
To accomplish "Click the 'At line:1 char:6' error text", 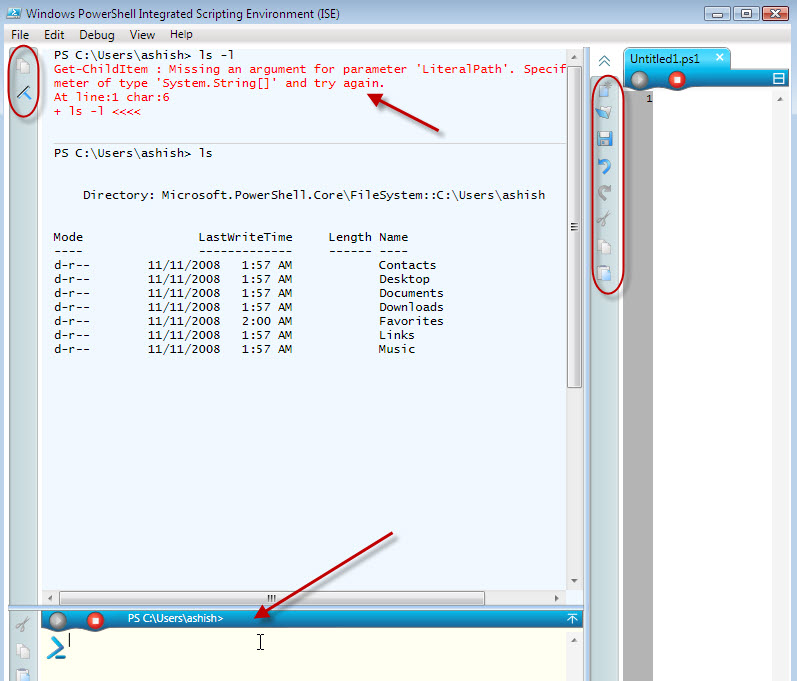I will pyautogui.click(x=111, y=97).
